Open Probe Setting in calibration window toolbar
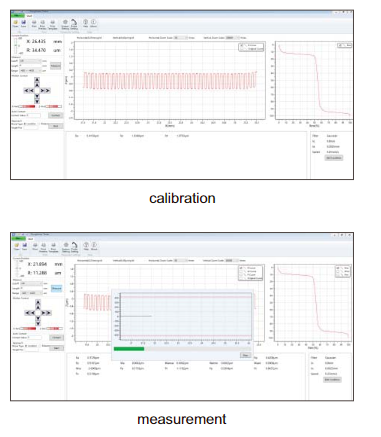 point(74,24)
